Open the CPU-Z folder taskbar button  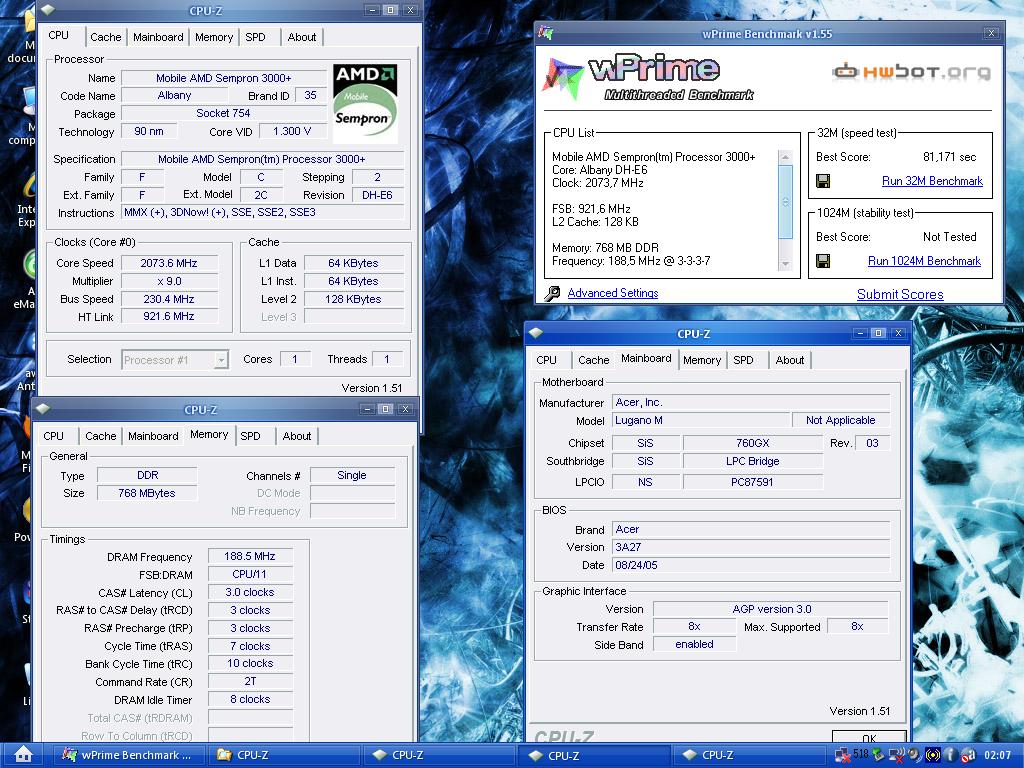point(284,755)
